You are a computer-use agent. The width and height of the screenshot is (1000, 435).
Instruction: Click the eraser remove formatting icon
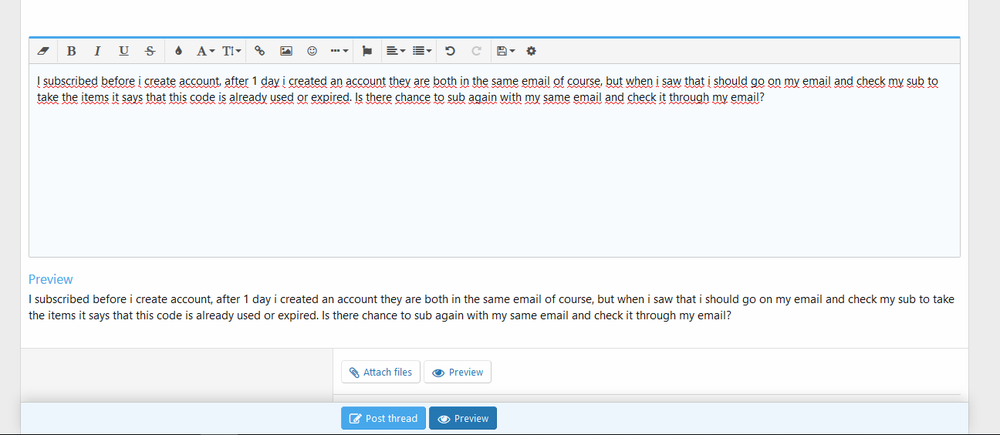42,50
